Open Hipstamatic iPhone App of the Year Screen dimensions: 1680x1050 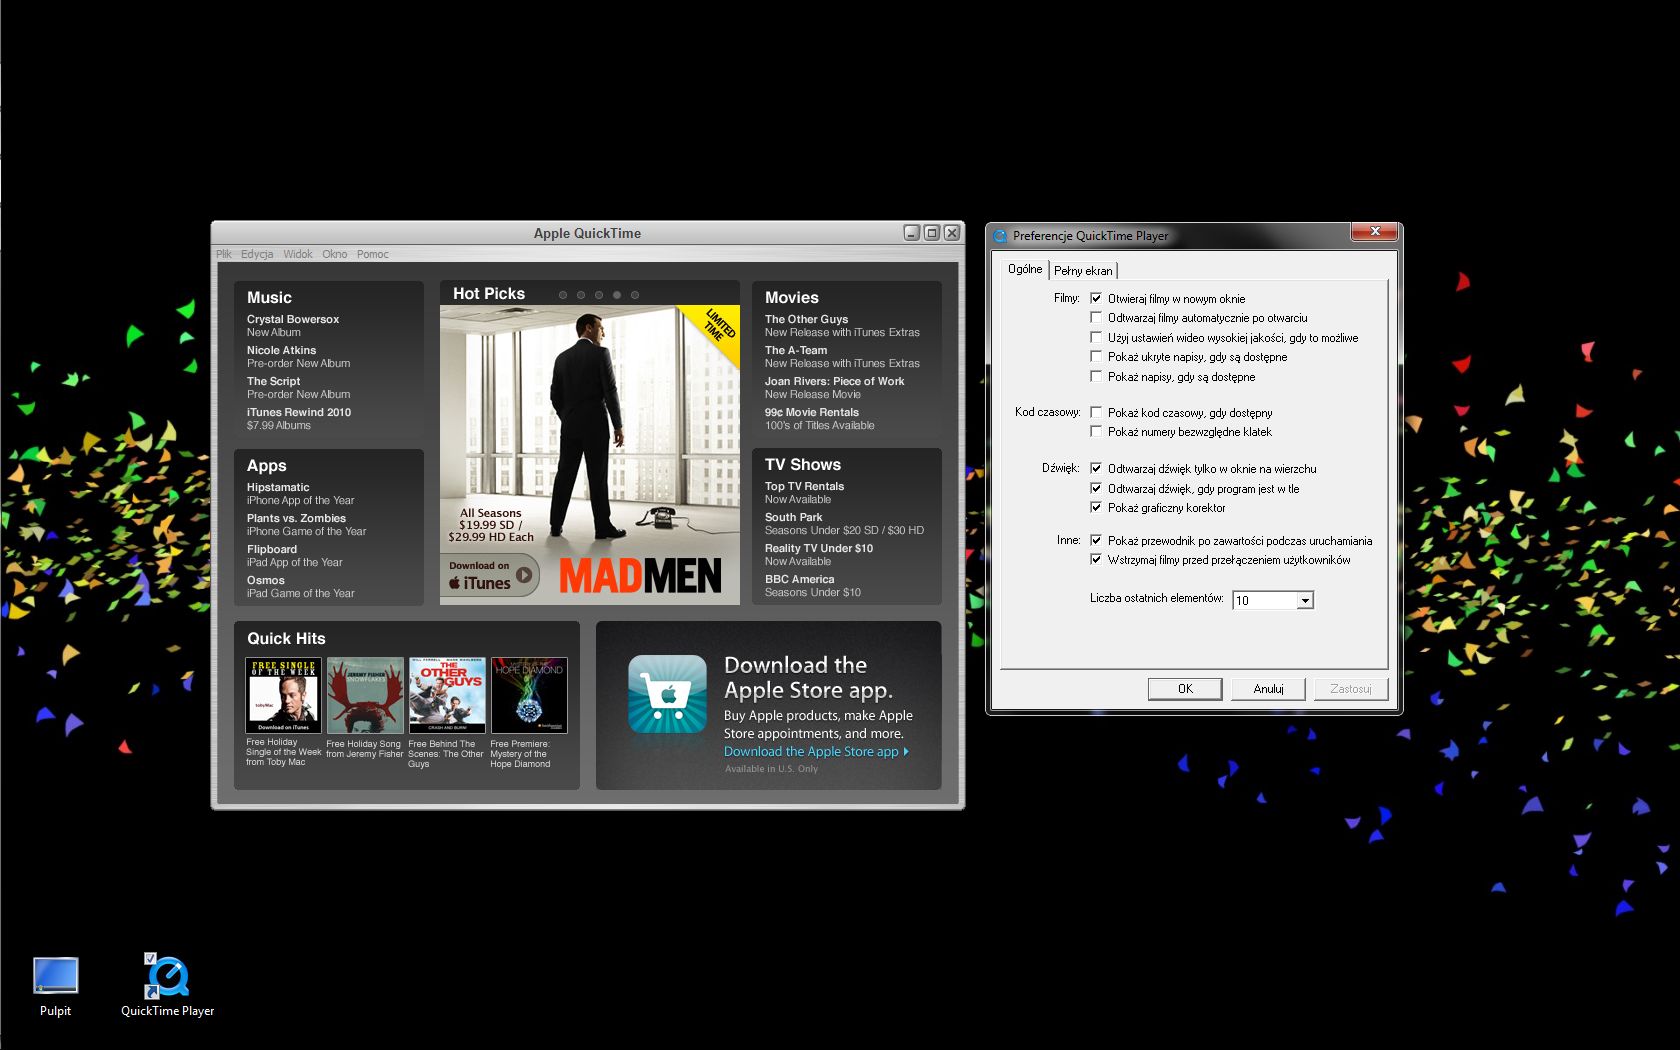click(300, 493)
